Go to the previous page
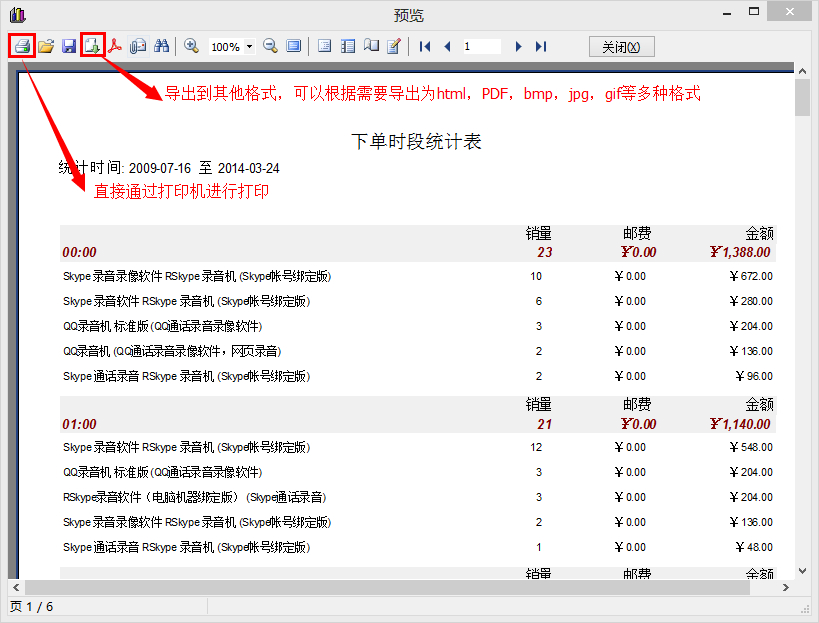 pos(447,46)
